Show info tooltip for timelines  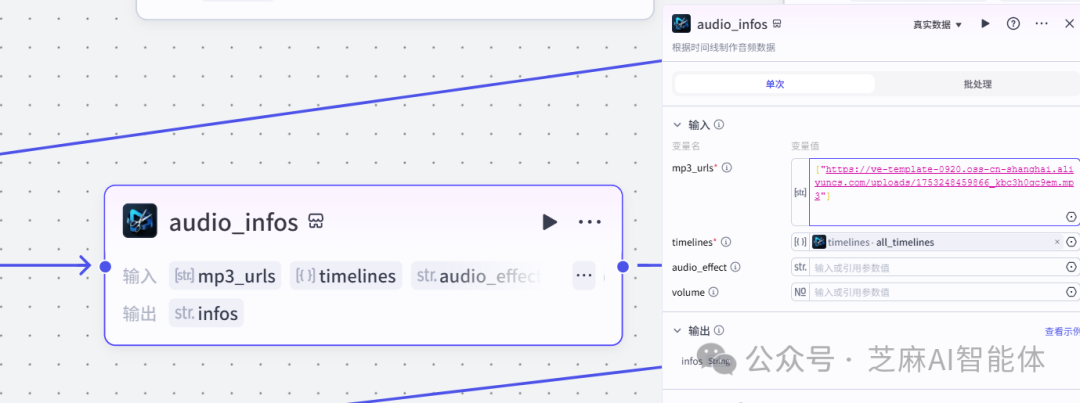pyautogui.click(x=725, y=242)
